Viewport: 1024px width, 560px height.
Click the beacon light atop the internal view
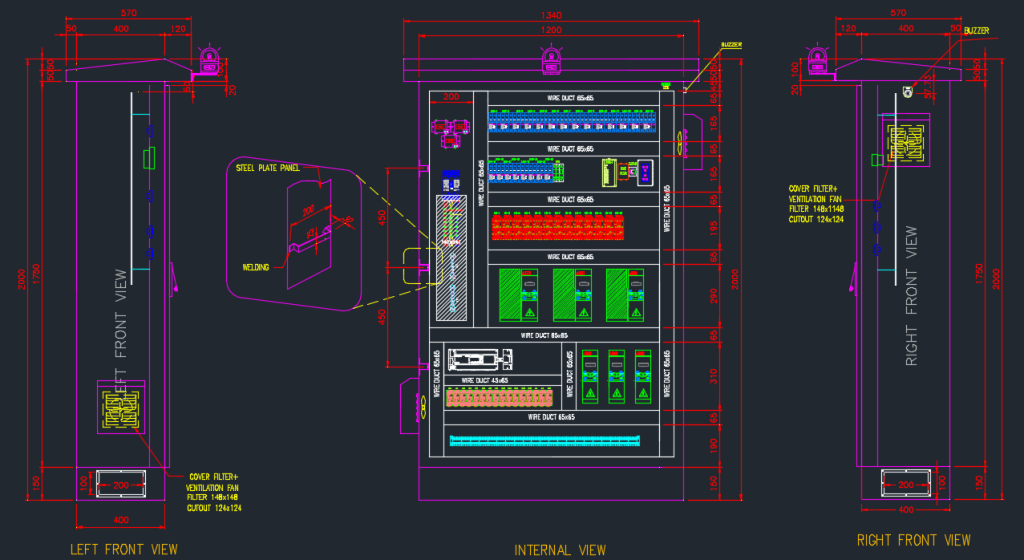pos(552,62)
